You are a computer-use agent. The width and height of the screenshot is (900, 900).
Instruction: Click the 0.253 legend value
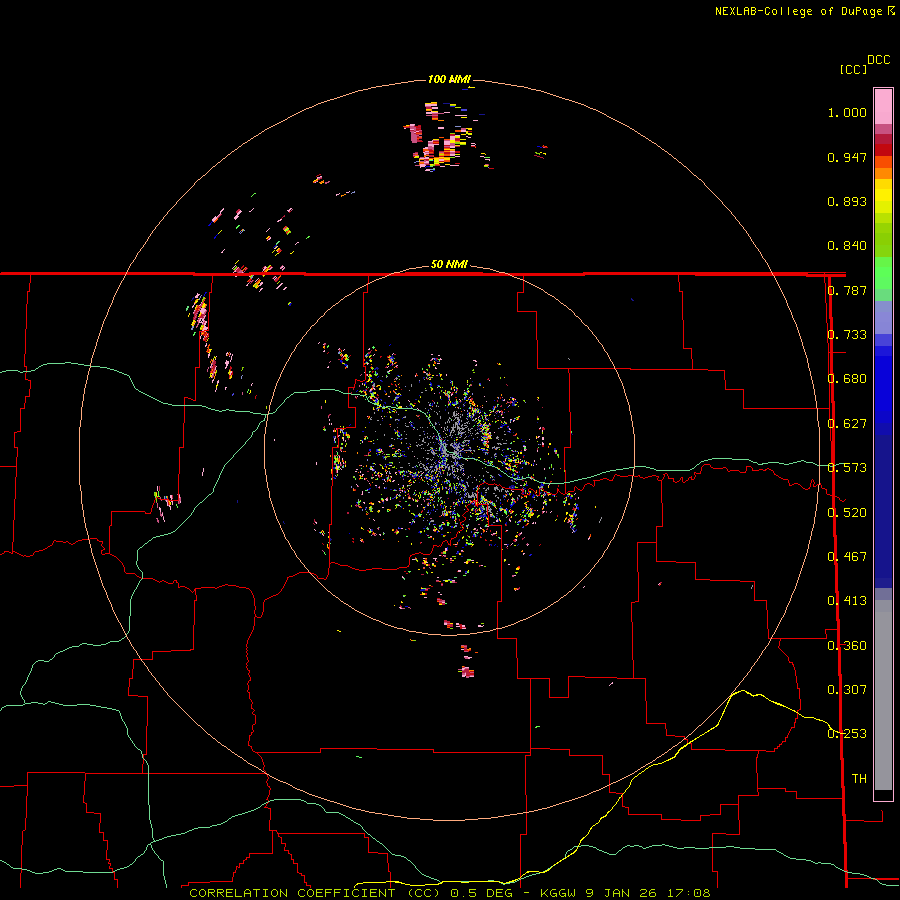pyautogui.click(x=847, y=734)
